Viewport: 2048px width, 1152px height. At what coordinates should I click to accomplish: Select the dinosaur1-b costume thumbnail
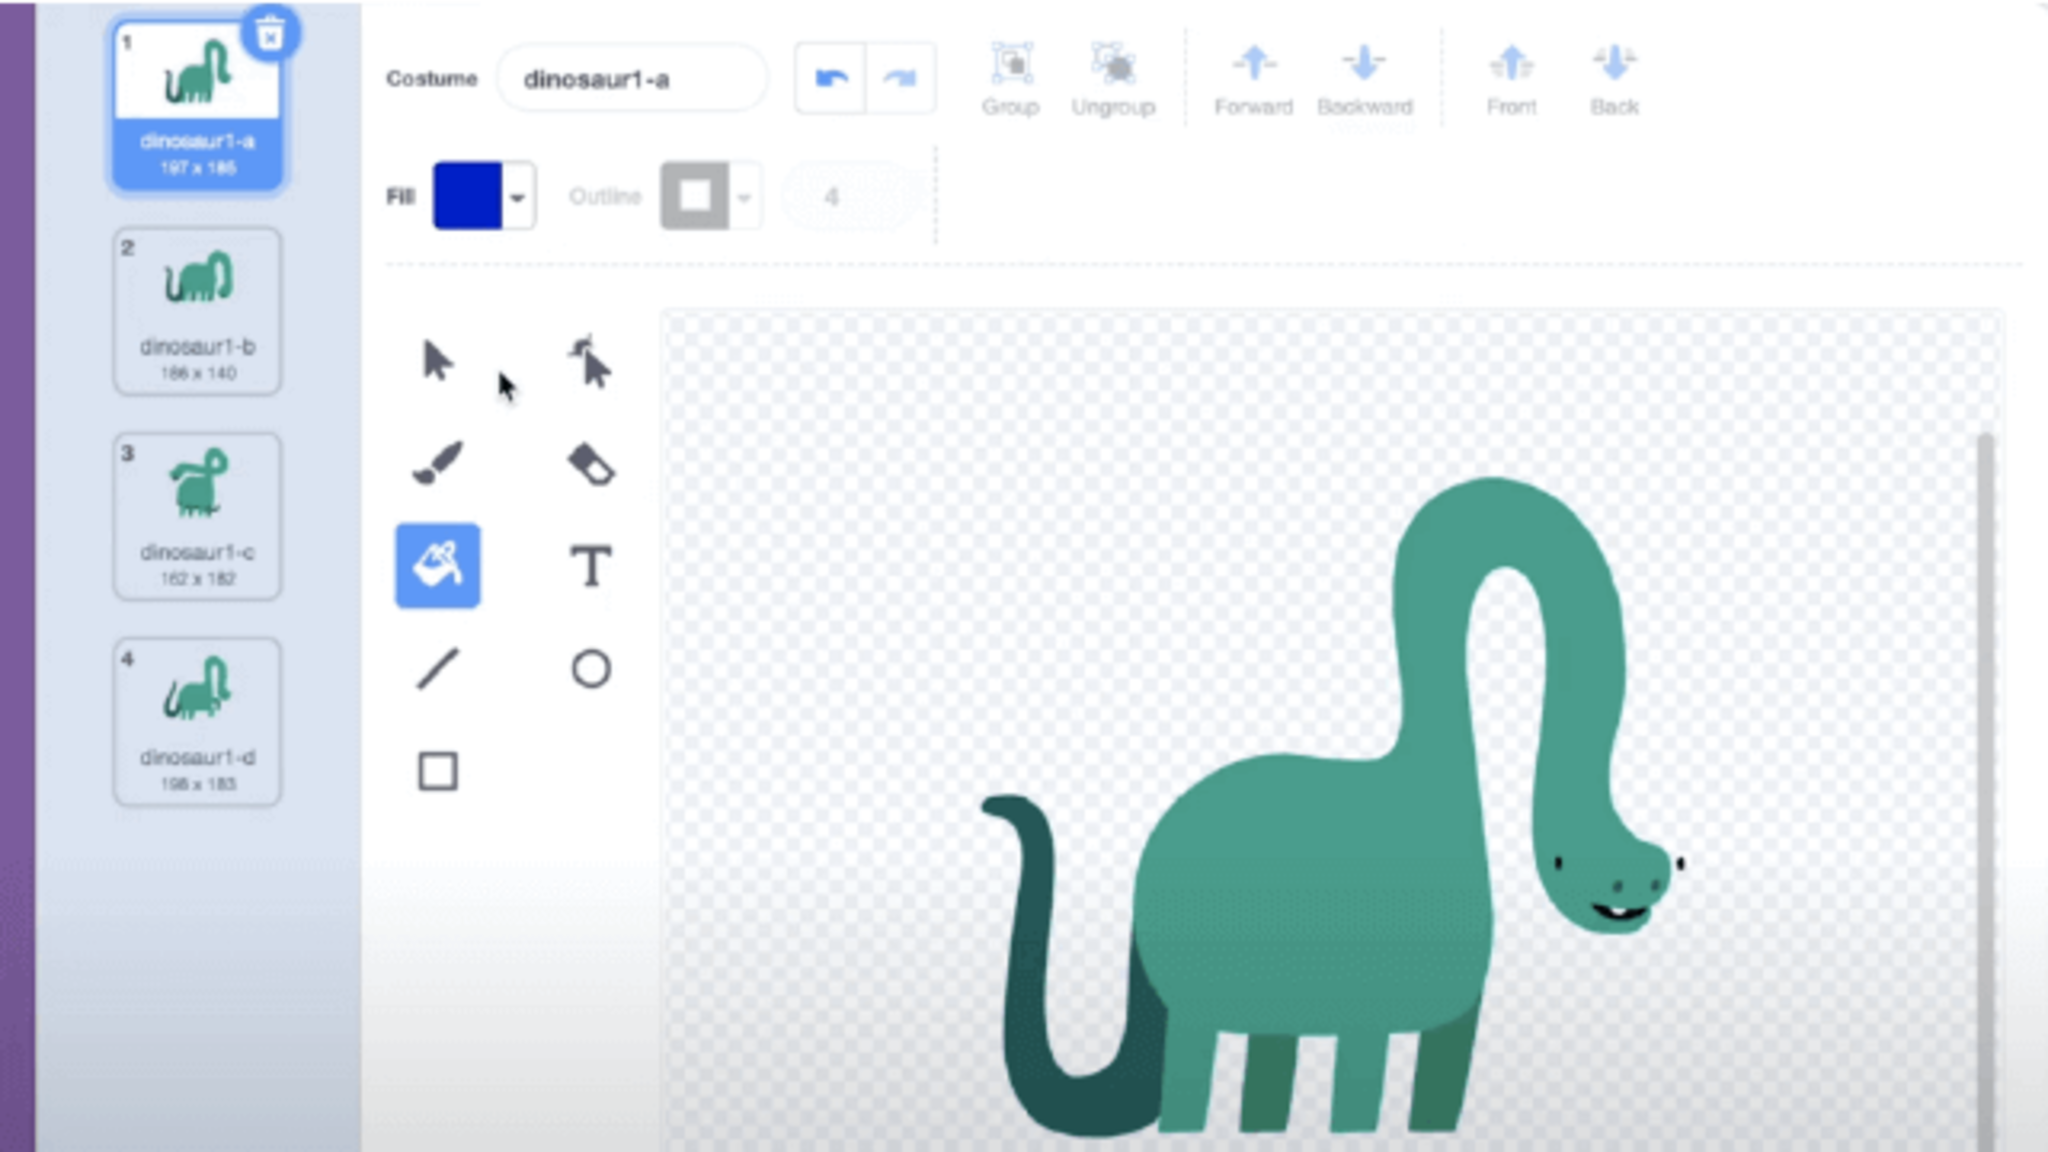197,311
